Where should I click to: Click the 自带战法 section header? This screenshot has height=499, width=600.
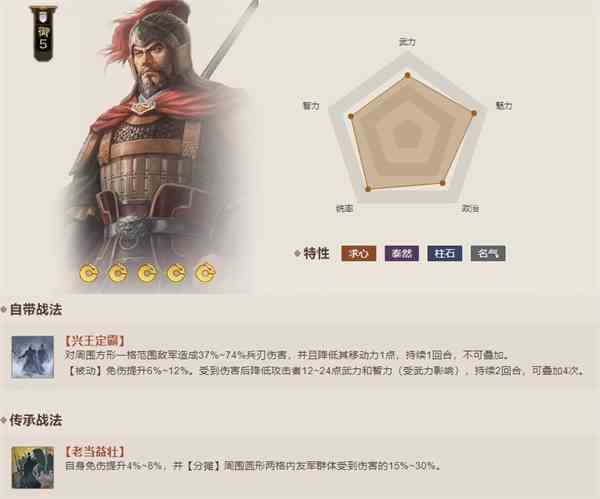(x=36, y=309)
